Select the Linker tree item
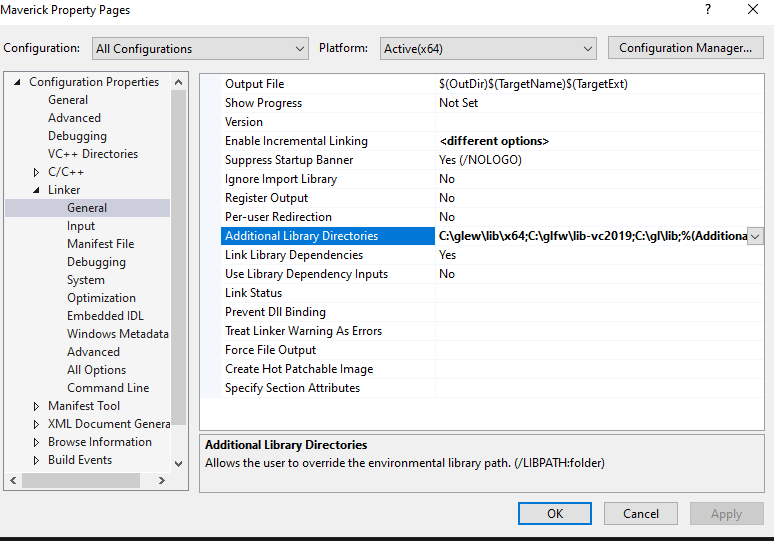 [64, 190]
